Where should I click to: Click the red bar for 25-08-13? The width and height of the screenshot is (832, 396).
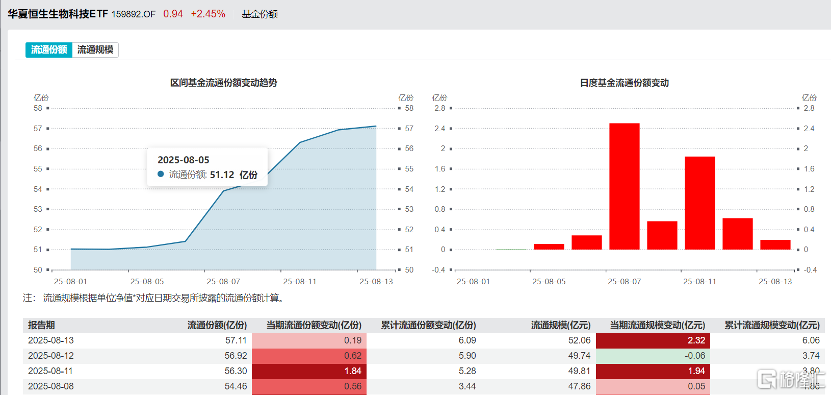pyautogui.click(x=775, y=245)
